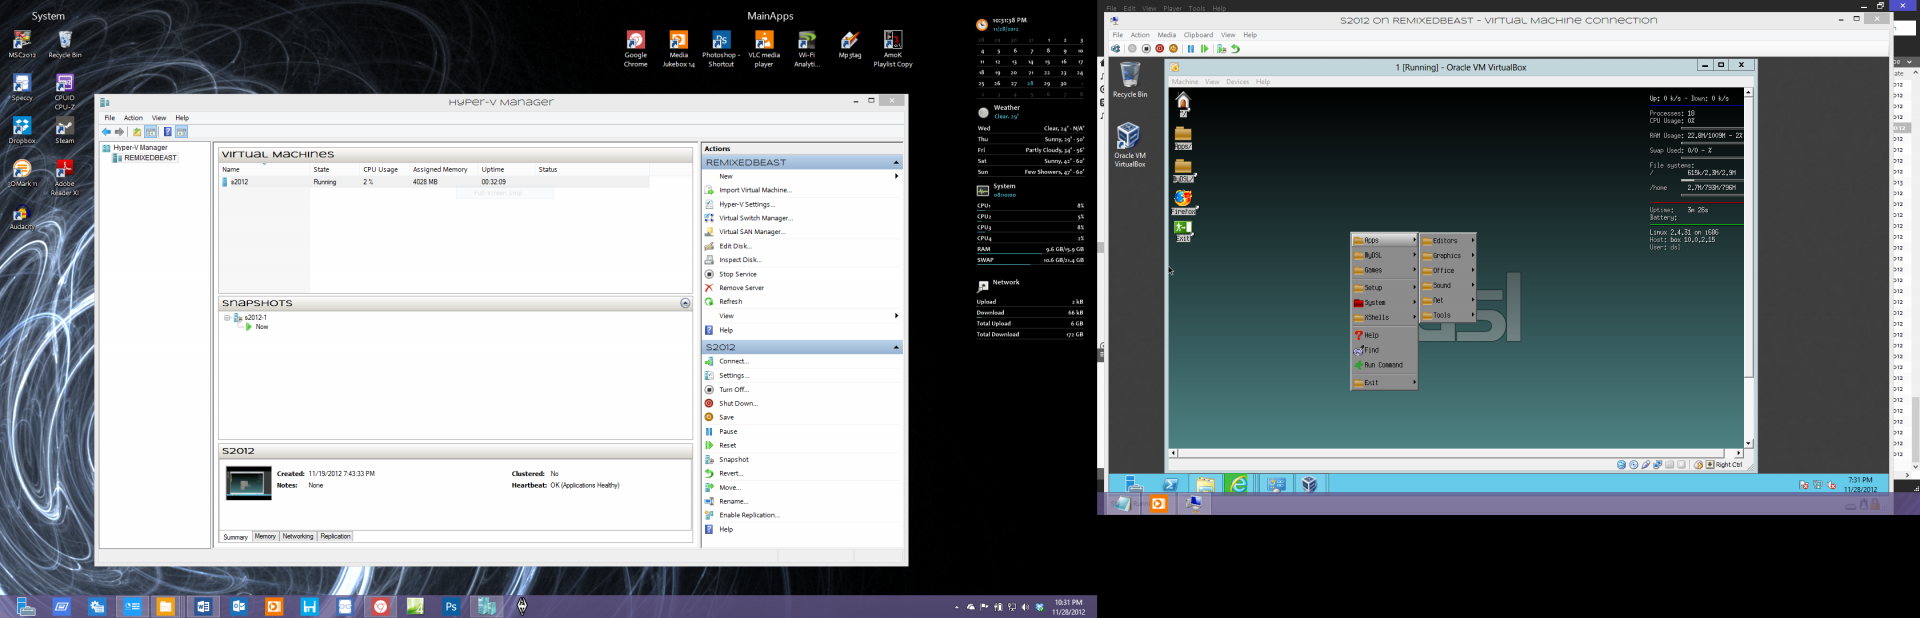
Task: Collapse the REMIXEDBEAST actions section
Action: pos(896,163)
